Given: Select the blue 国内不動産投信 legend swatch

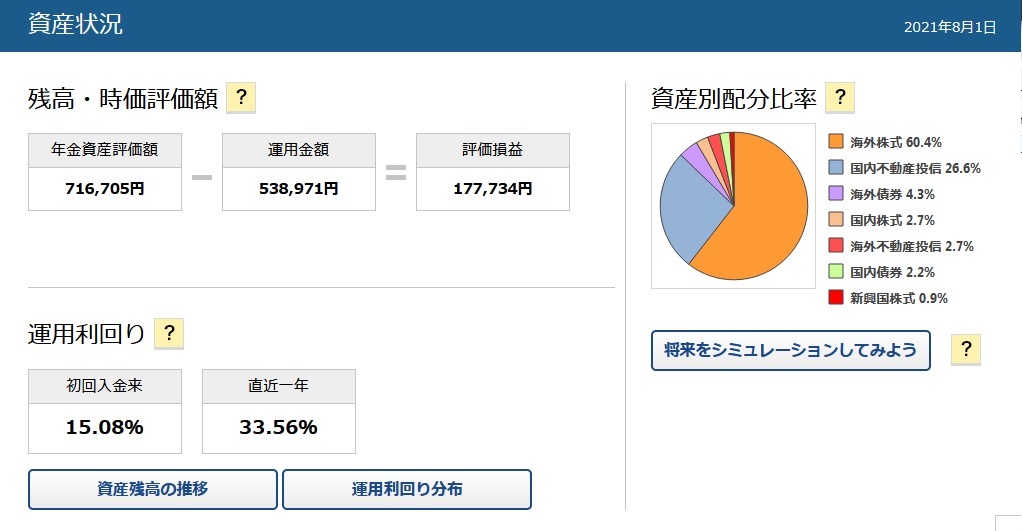Looking at the screenshot, I should tap(836, 167).
